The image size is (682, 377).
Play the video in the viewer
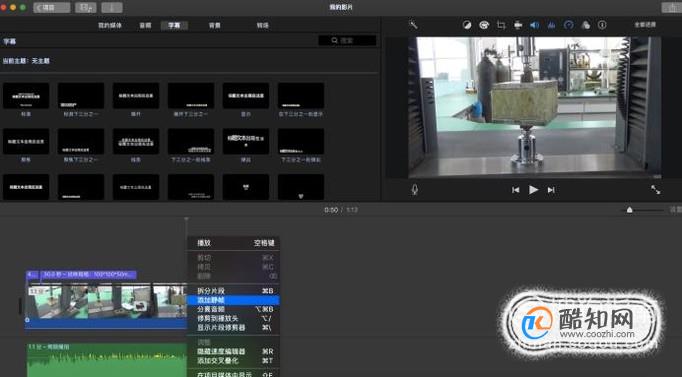pyautogui.click(x=533, y=190)
